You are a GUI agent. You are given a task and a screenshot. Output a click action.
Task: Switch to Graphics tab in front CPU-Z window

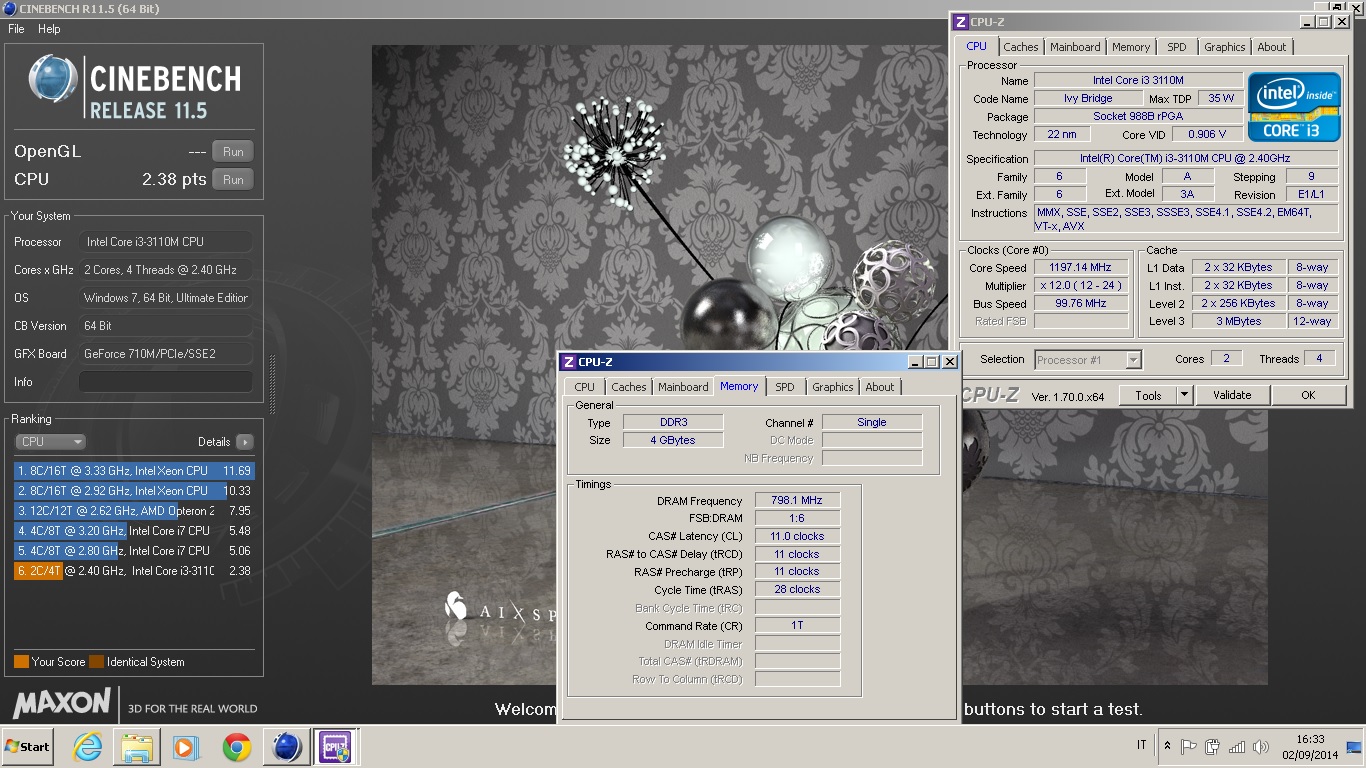point(833,387)
